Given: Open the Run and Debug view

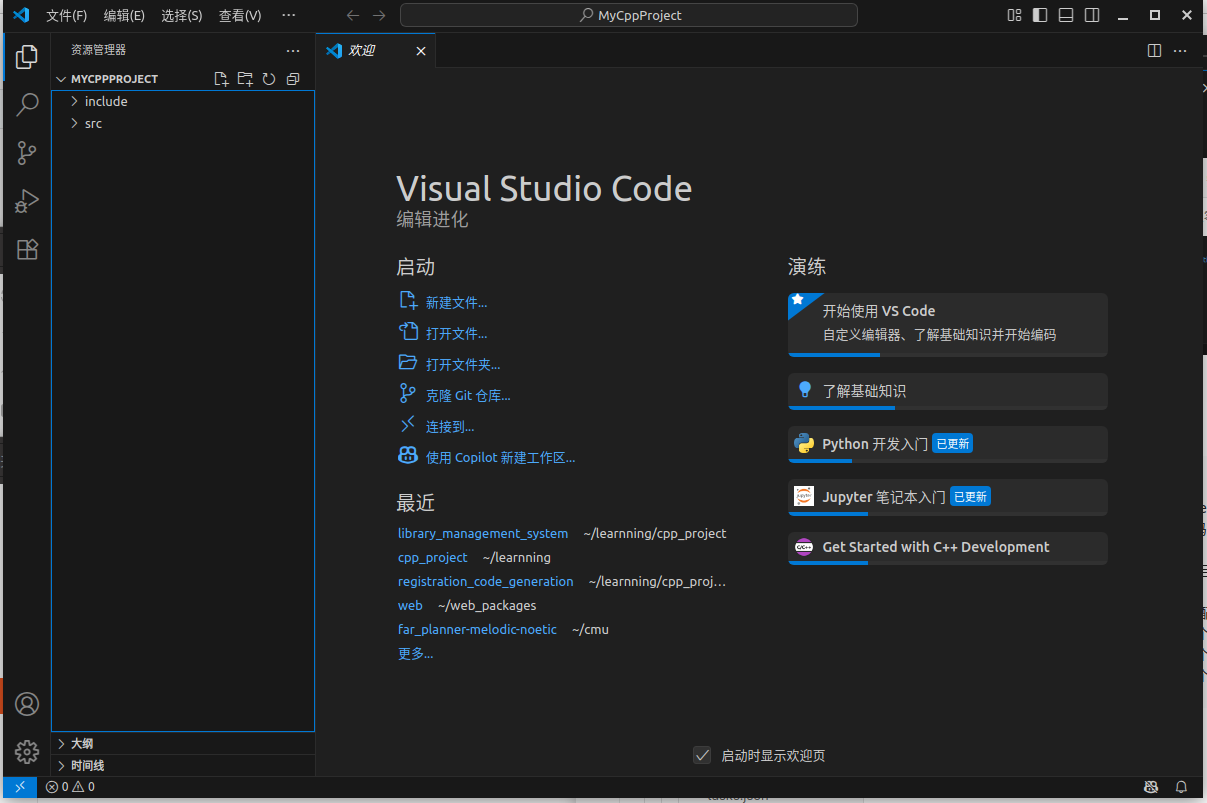Looking at the screenshot, I should point(27,201).
